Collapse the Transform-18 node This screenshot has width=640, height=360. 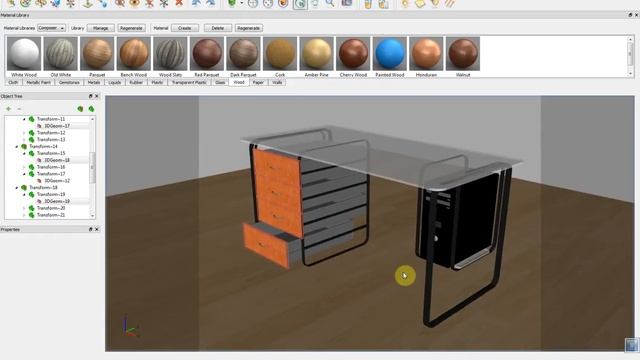tap(17, 188)
